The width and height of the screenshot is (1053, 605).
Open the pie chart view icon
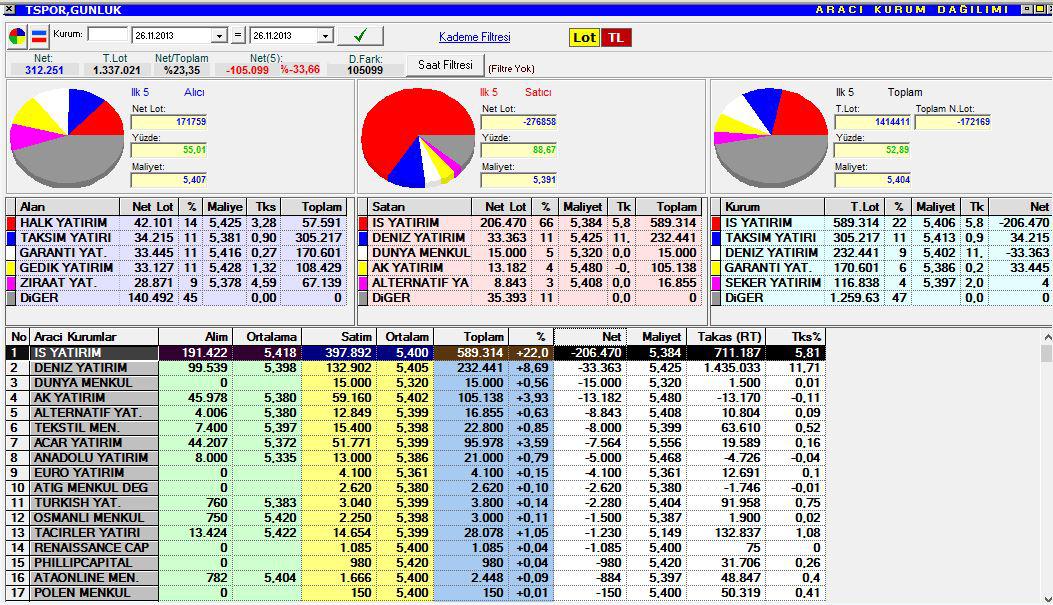(17, 36)
